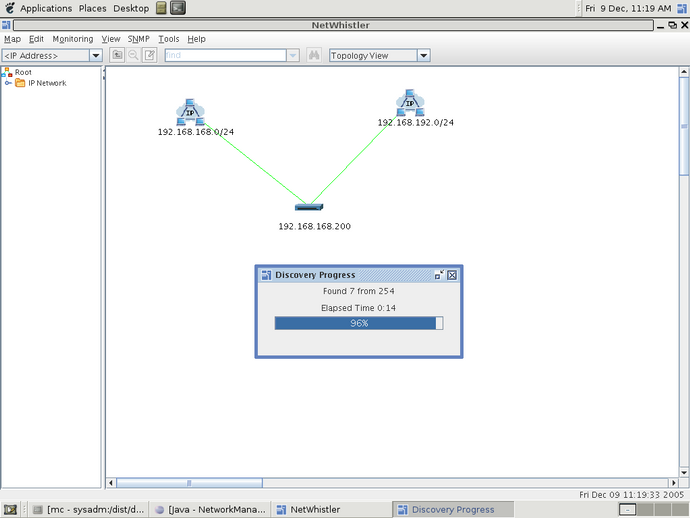Click the horizontal scrollbar thumb of map

pyautogui.click(x=189, y=483)
